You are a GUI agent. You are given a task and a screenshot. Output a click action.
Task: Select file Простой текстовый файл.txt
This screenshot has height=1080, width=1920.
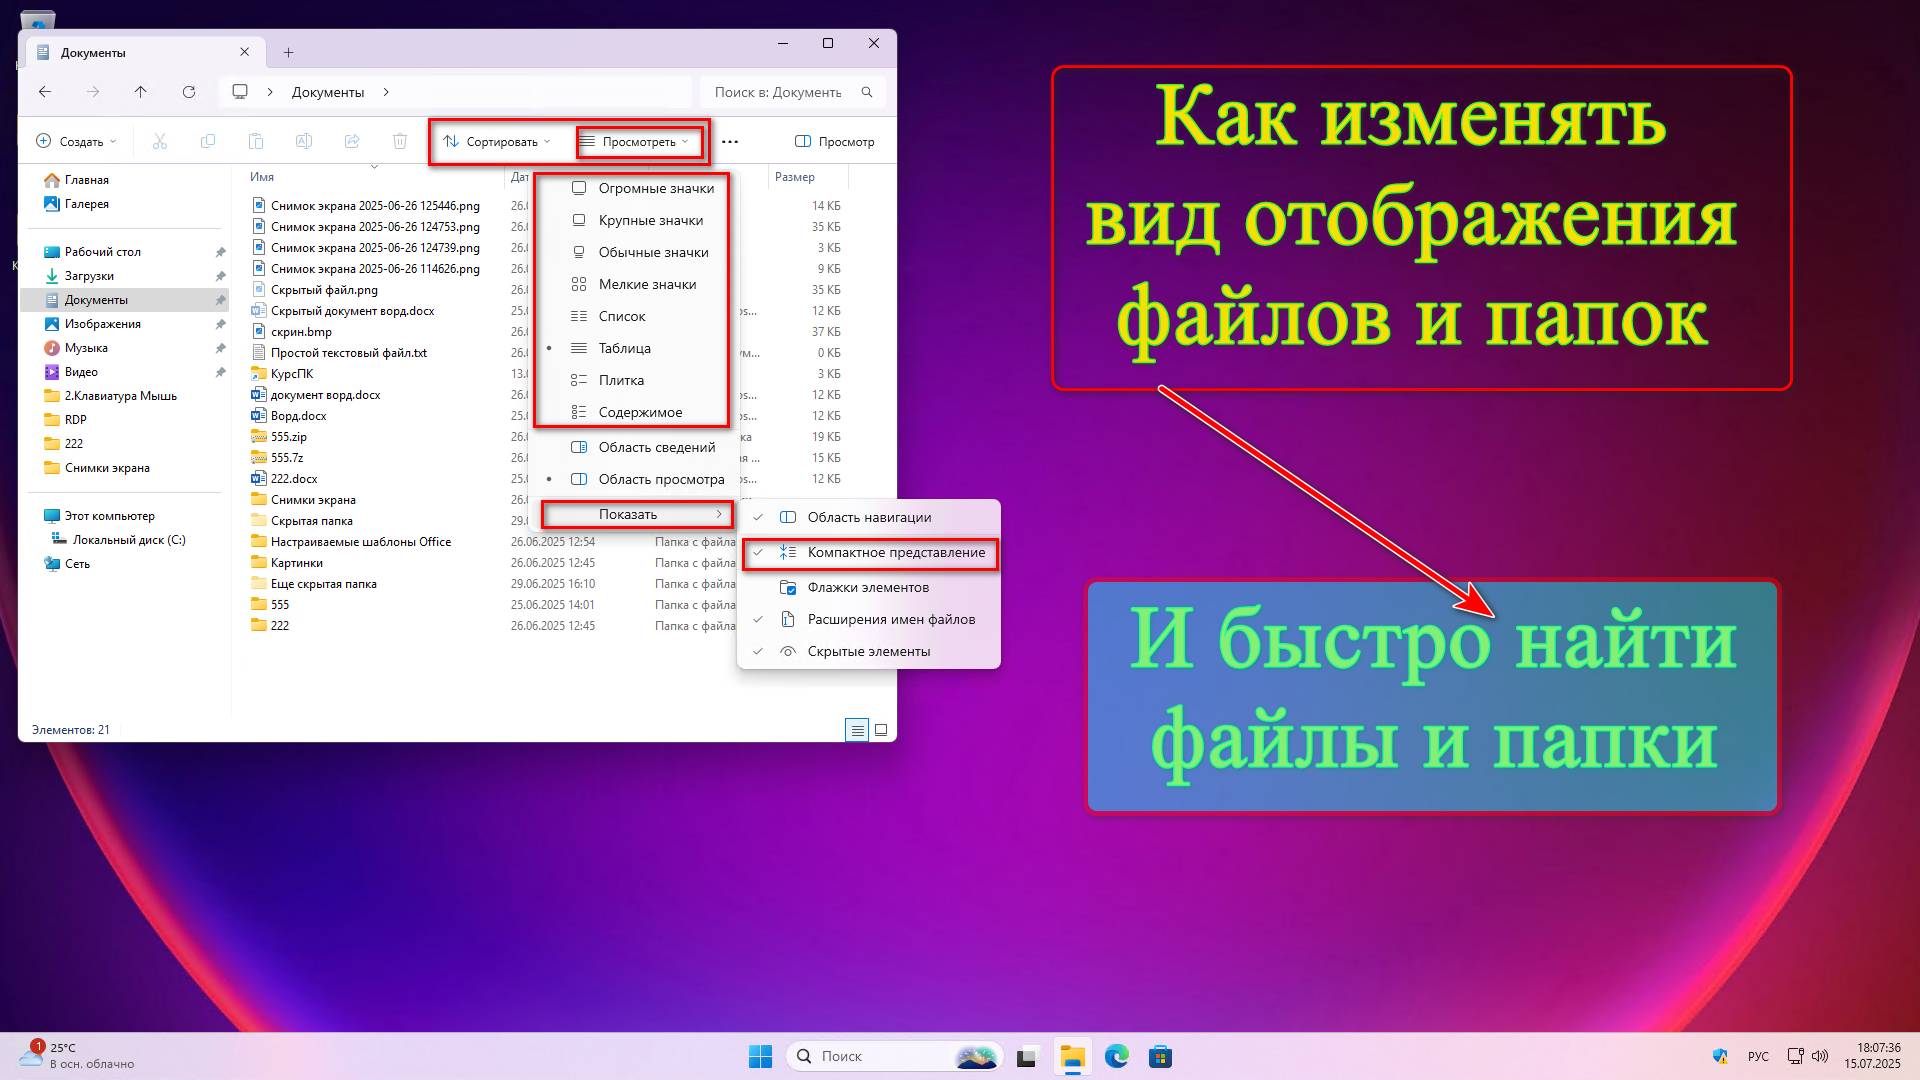tap(349, 353)
